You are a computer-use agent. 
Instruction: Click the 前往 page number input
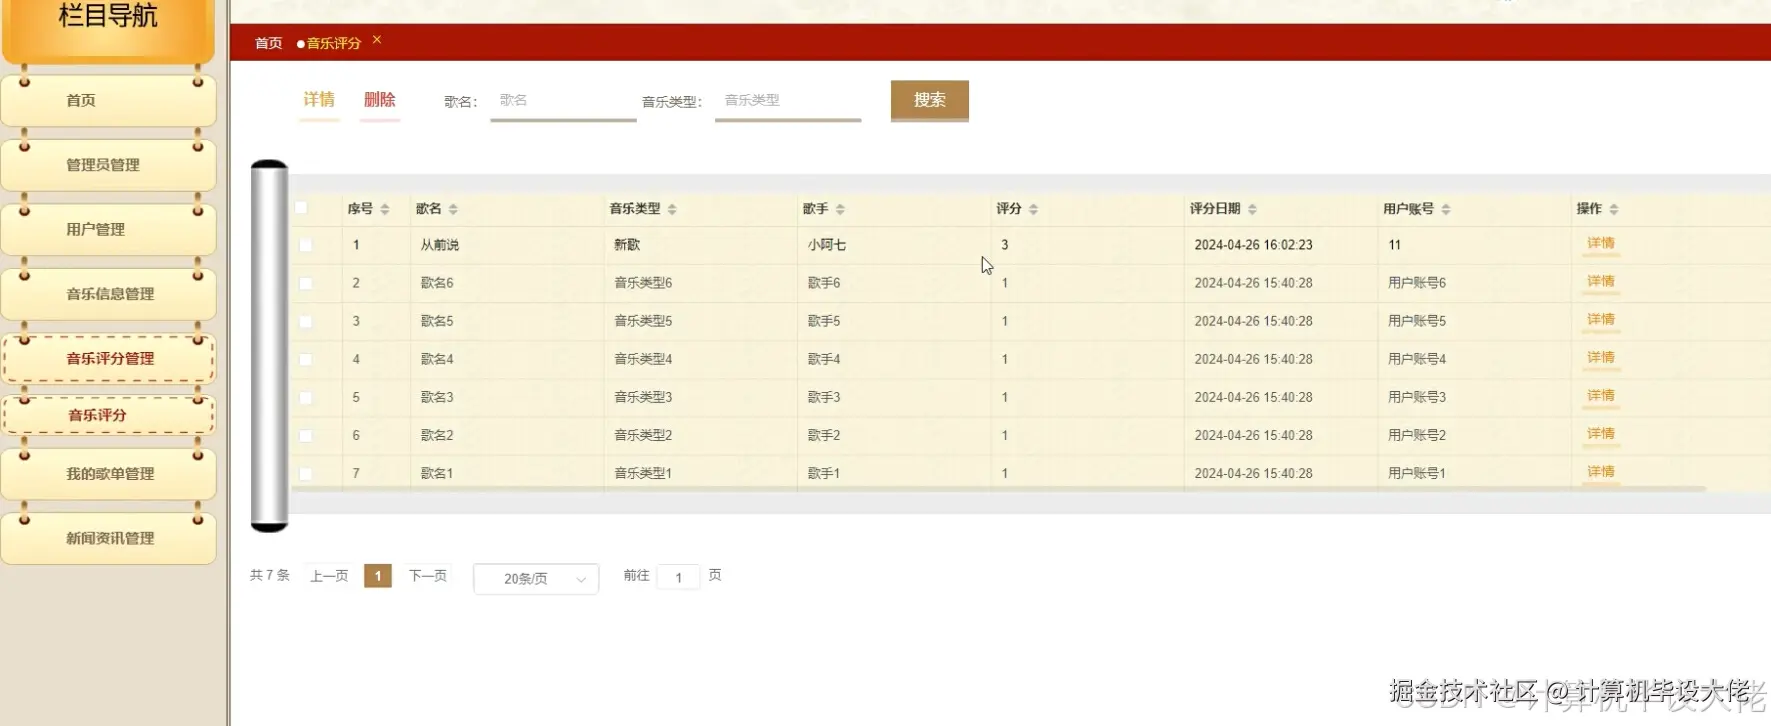(x=678, y=577)
